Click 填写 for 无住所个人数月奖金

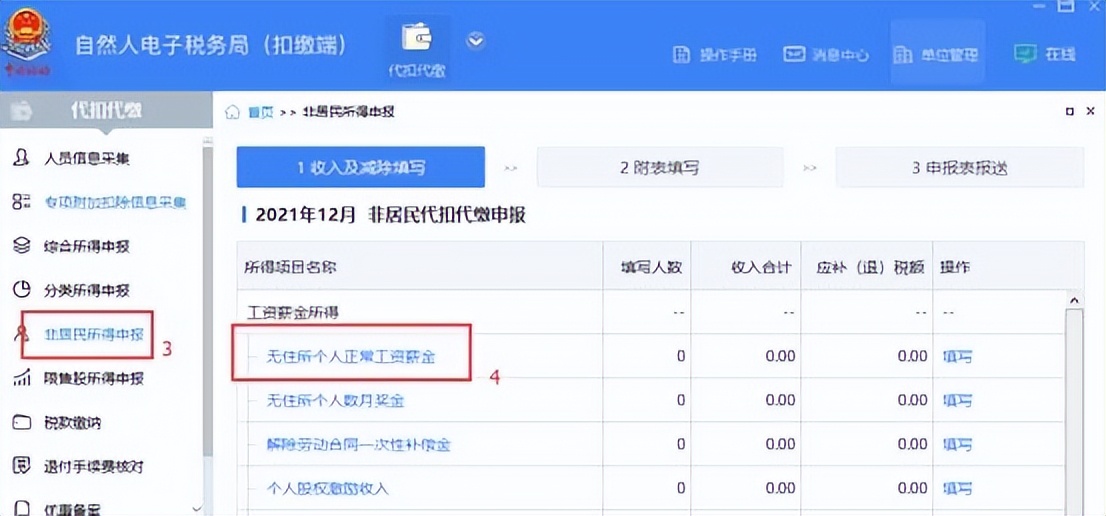click(957, 400)
